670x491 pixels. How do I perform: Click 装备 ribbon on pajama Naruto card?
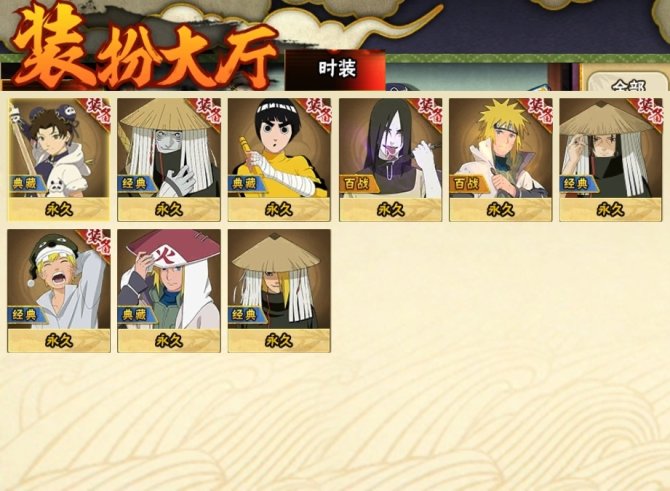(97, 242)
